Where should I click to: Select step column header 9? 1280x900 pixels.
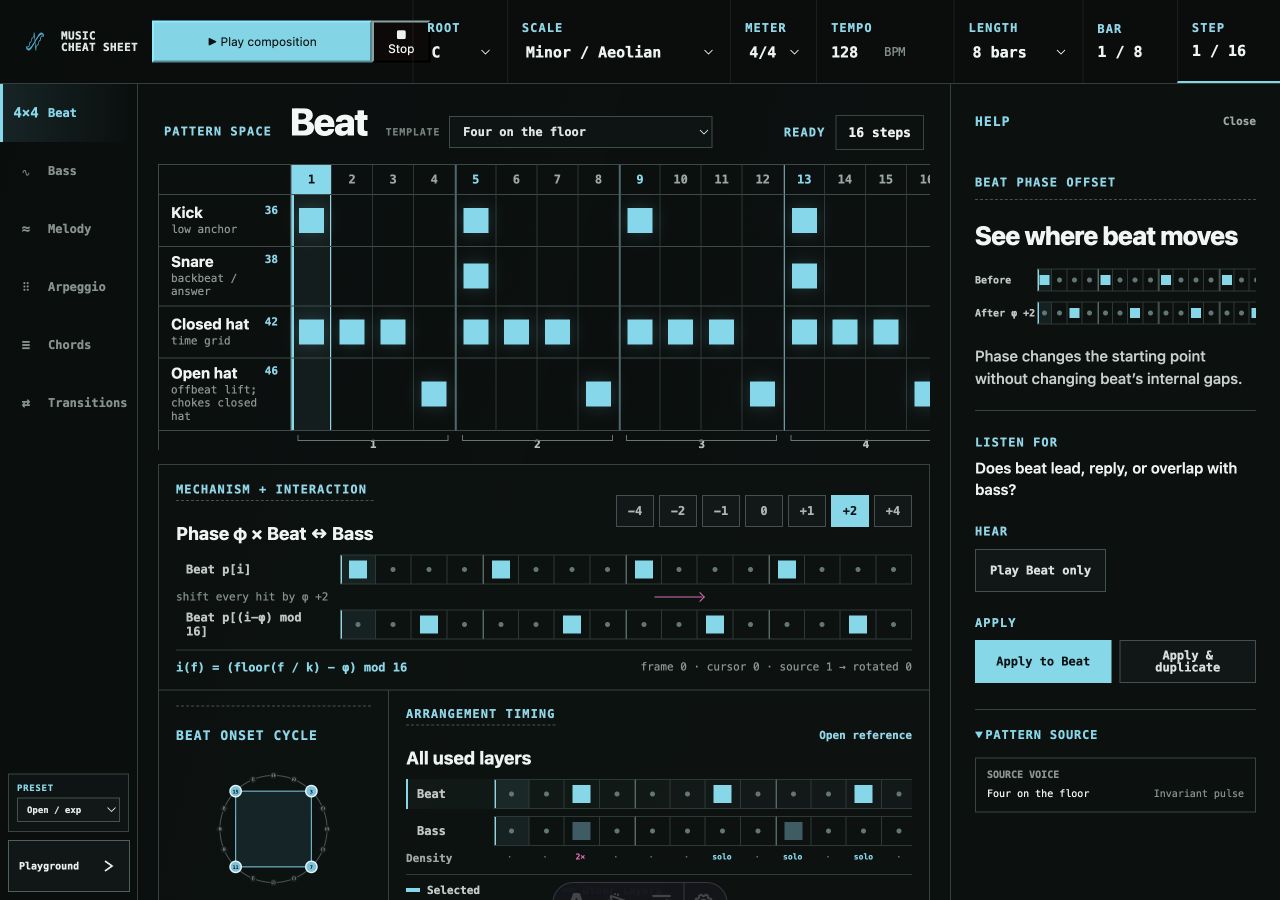click(x=640, y=179)
